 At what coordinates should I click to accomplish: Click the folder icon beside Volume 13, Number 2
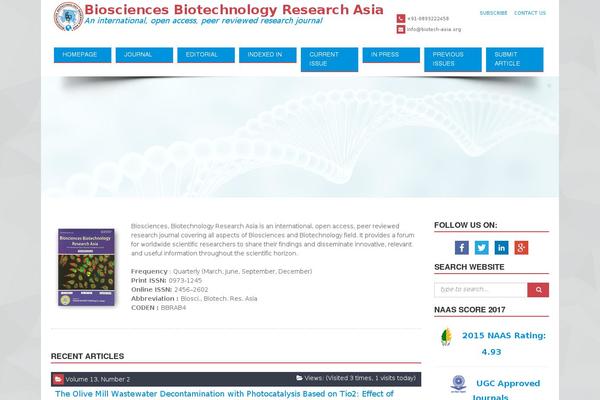tap(58, 379)
